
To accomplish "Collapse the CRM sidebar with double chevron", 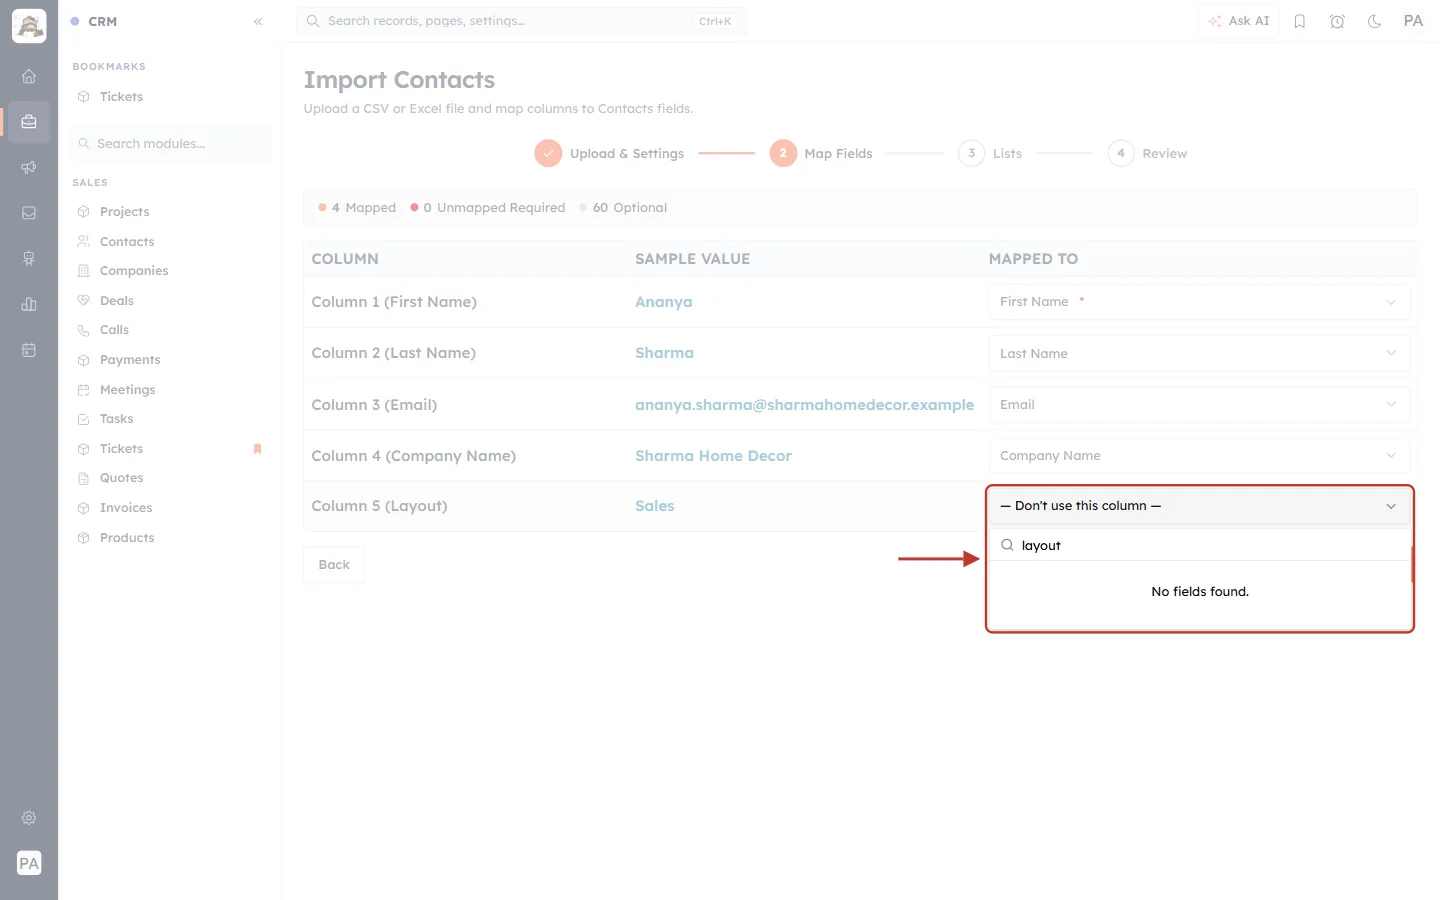I will click(258, 21).
